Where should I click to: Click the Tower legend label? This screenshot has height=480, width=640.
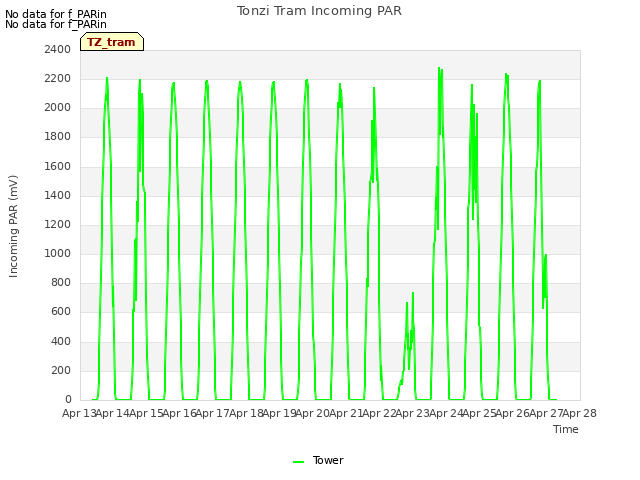(328, 460)
